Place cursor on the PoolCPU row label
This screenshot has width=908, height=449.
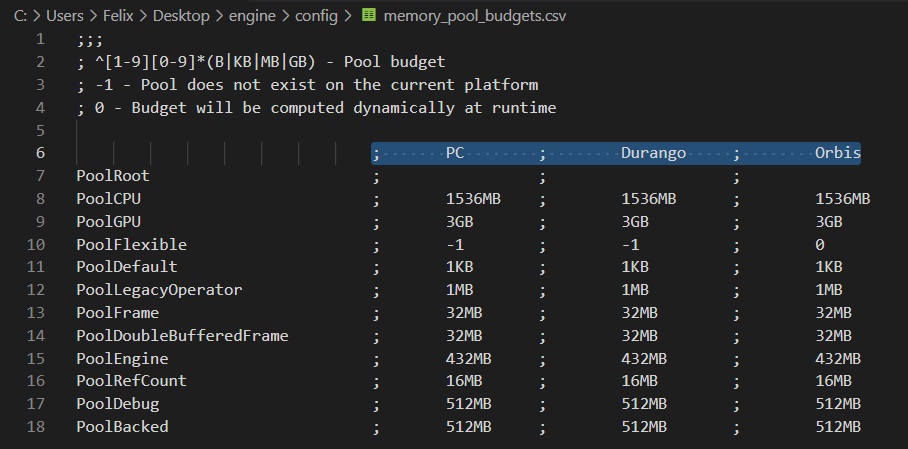coord(108,199)
